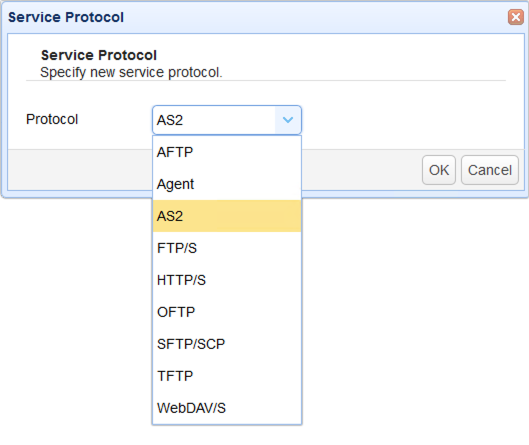Image resolution: width=529 pixels, height=445 pixels.
Task: Select the OFTP protocol entry
Action: [x=227, y=312]
